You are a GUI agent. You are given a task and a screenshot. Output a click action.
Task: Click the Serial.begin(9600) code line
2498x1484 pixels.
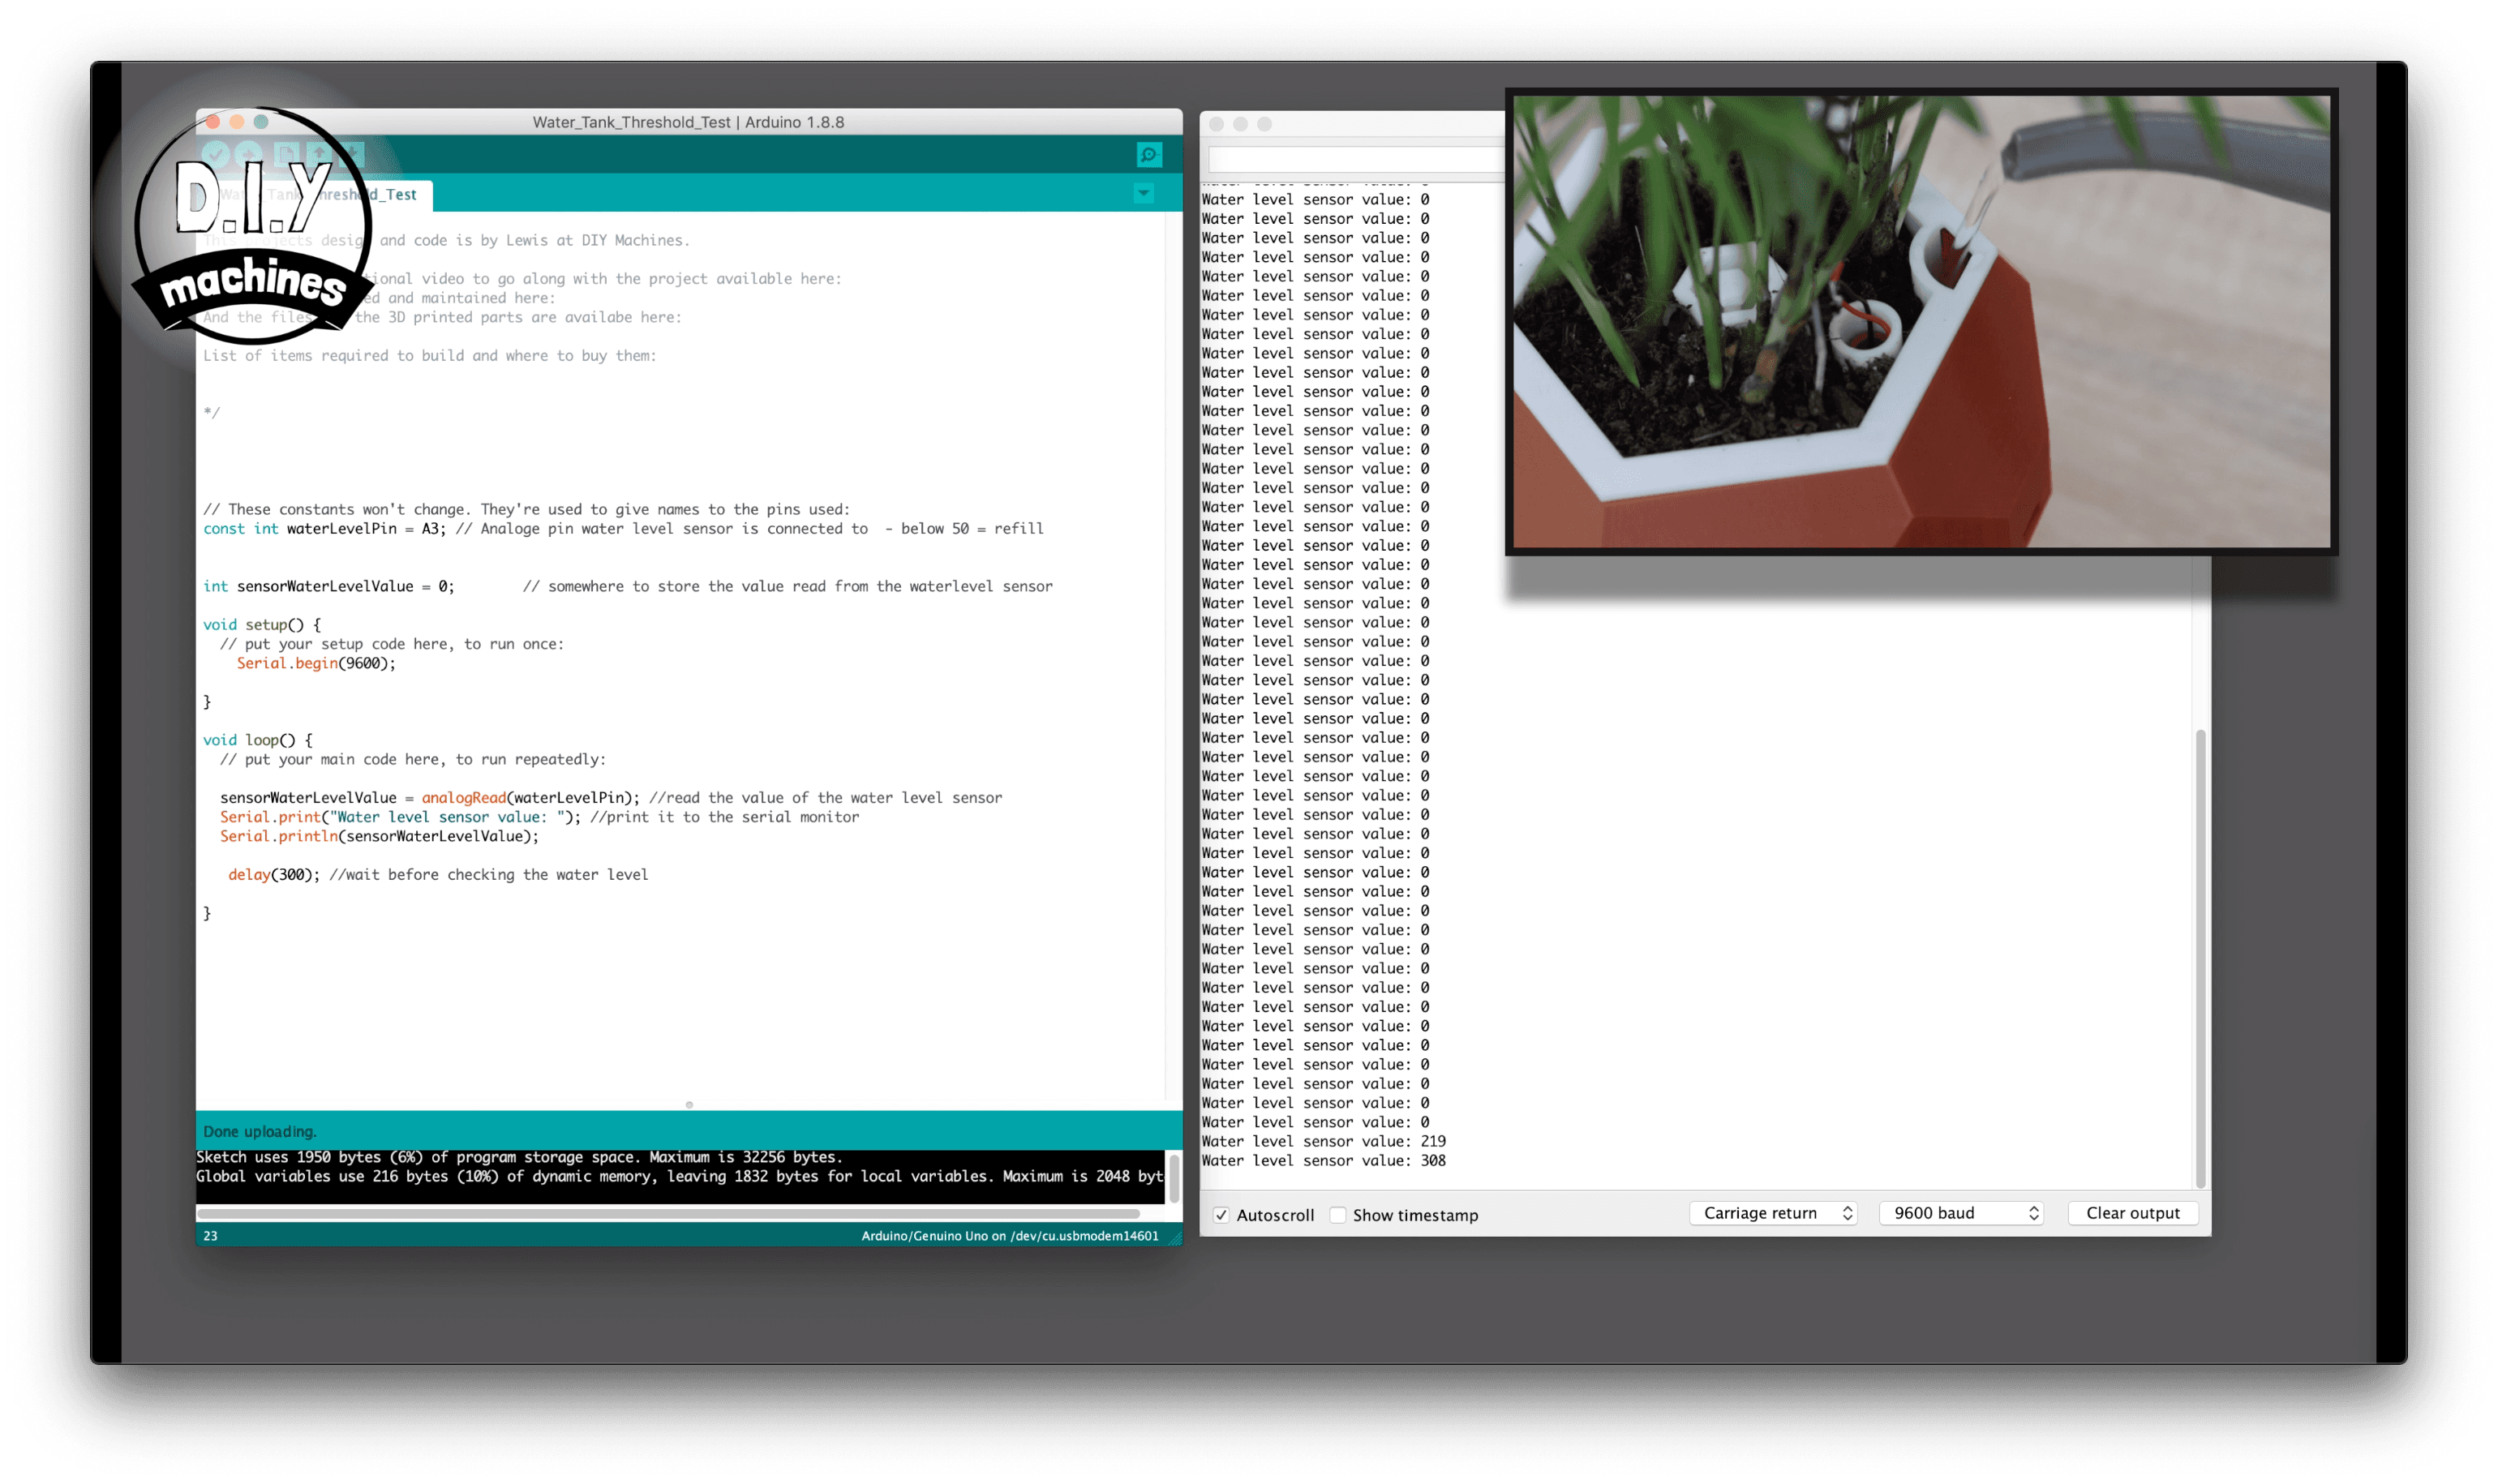(316, 663)
